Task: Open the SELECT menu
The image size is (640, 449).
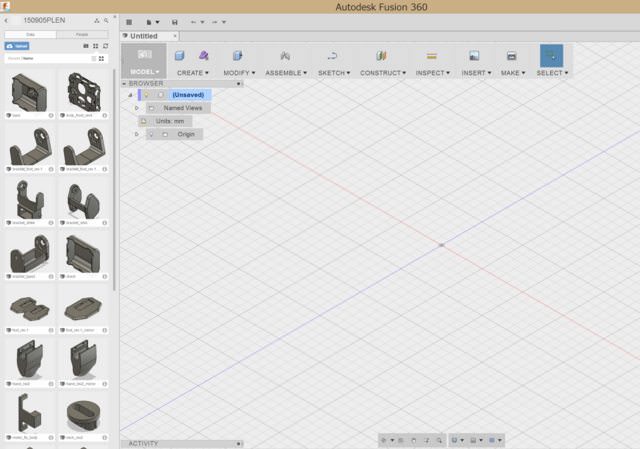Action: [552, 73]
